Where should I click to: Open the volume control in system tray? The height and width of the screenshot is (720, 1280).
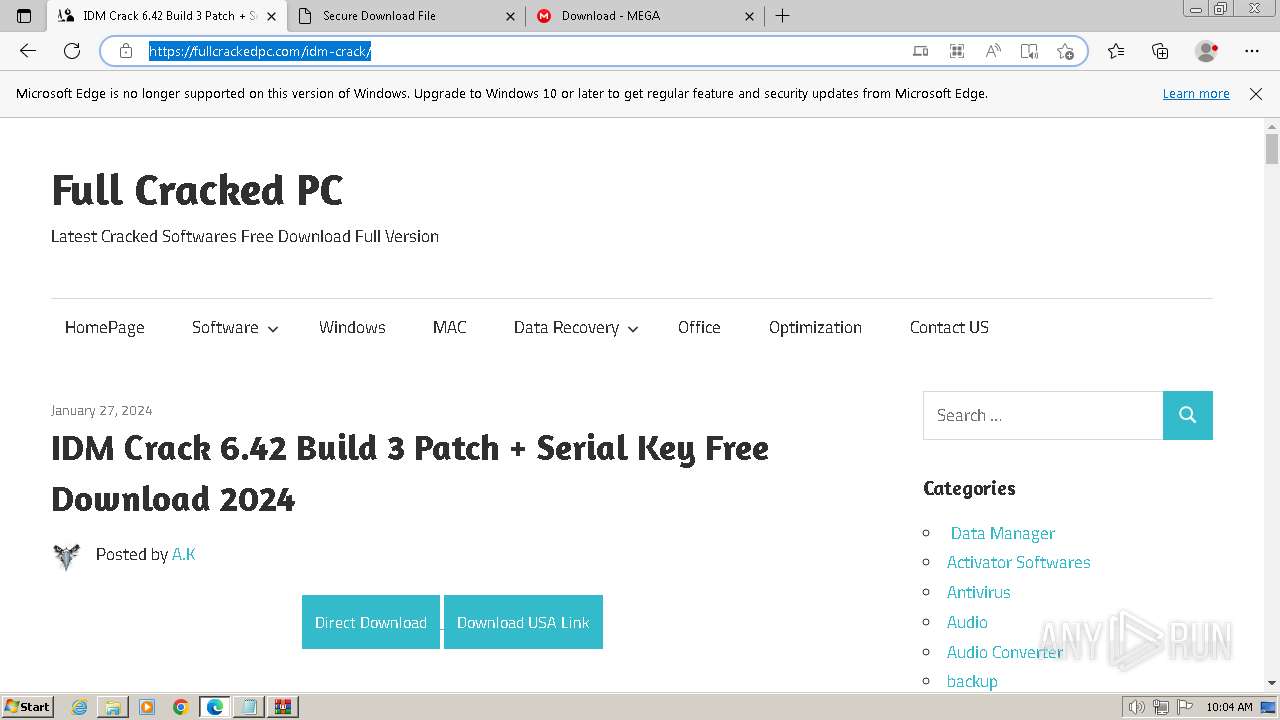[x=1137, y=707]
